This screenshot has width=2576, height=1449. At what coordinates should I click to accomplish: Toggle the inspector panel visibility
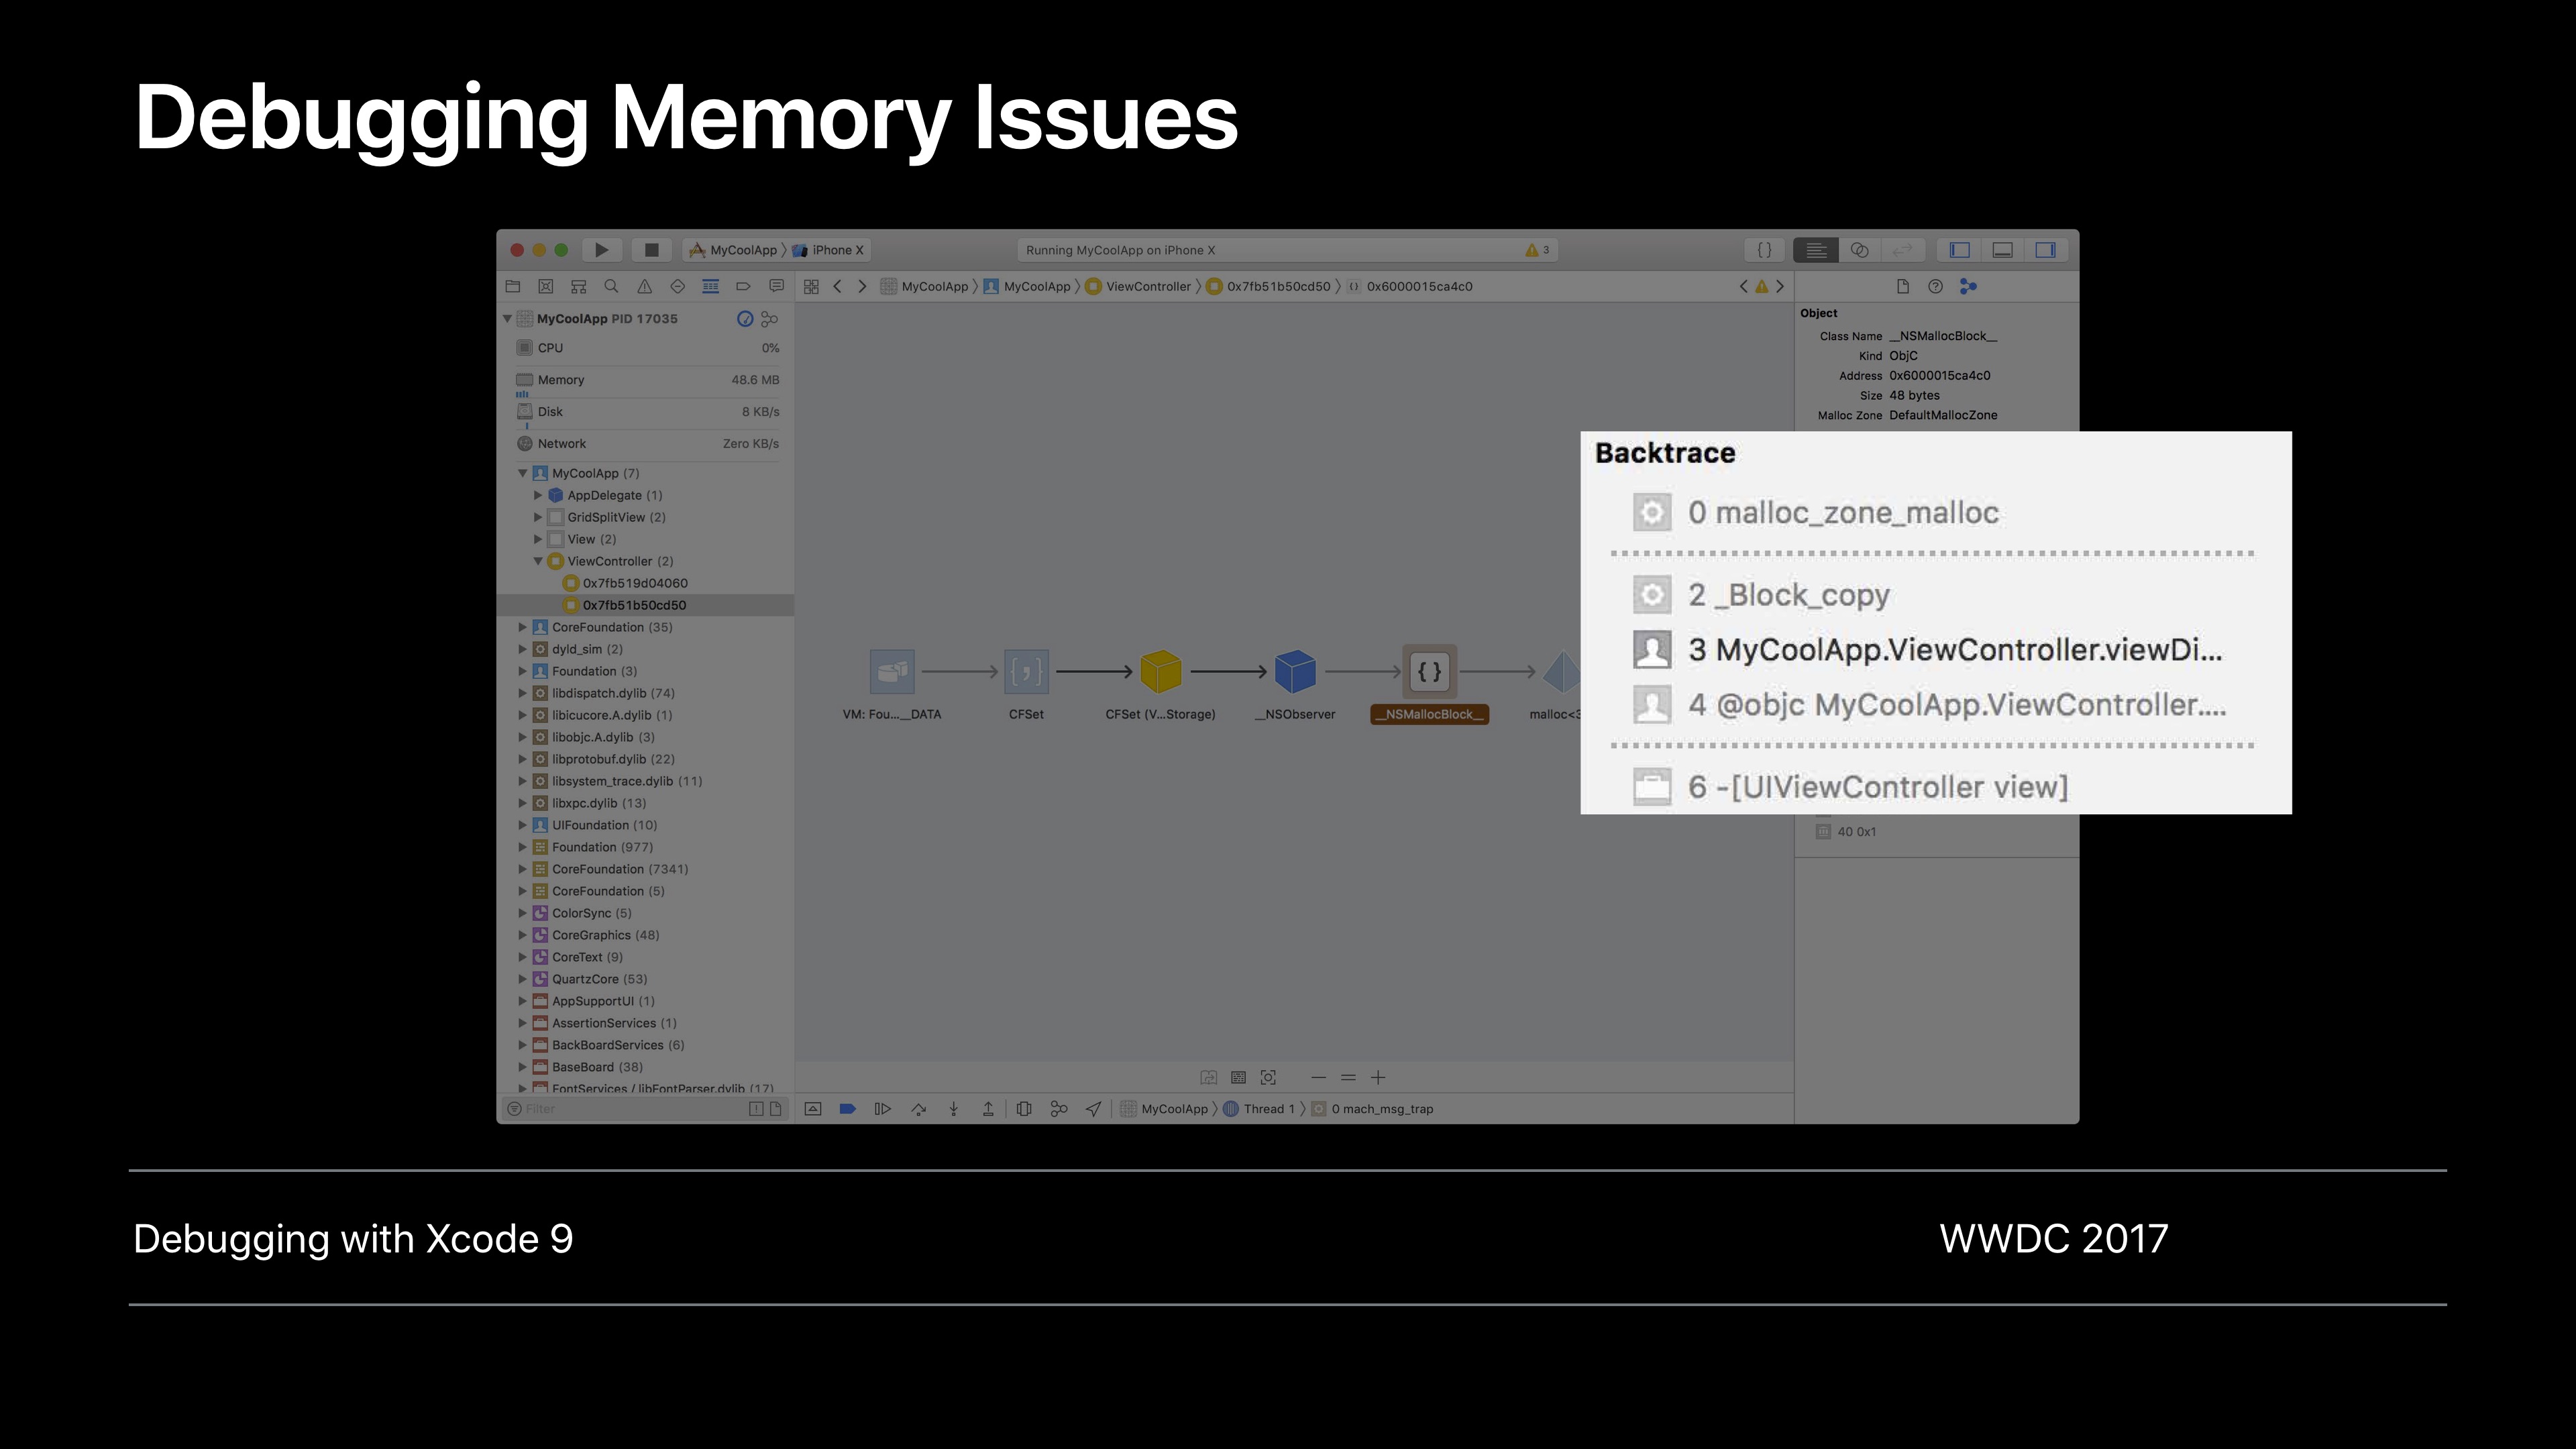coord(2045,250)
